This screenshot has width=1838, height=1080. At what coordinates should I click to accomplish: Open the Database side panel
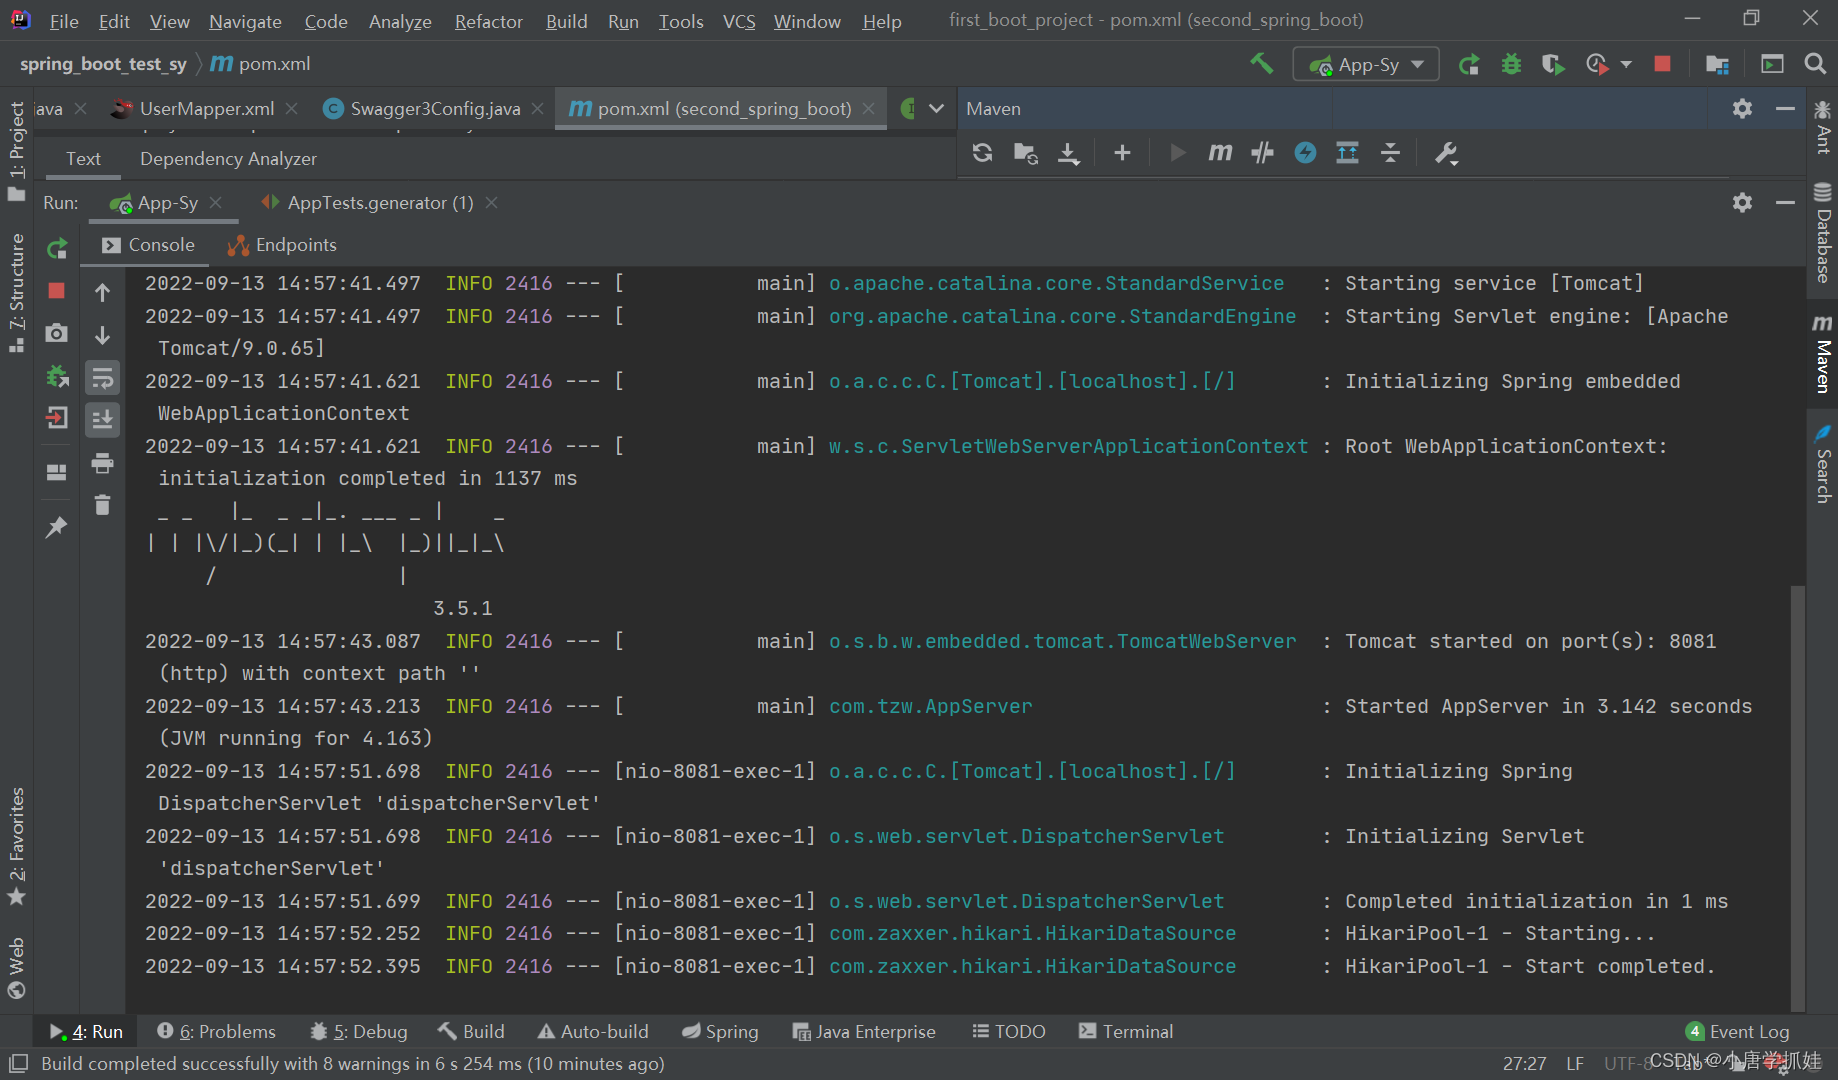(1823, 234)
